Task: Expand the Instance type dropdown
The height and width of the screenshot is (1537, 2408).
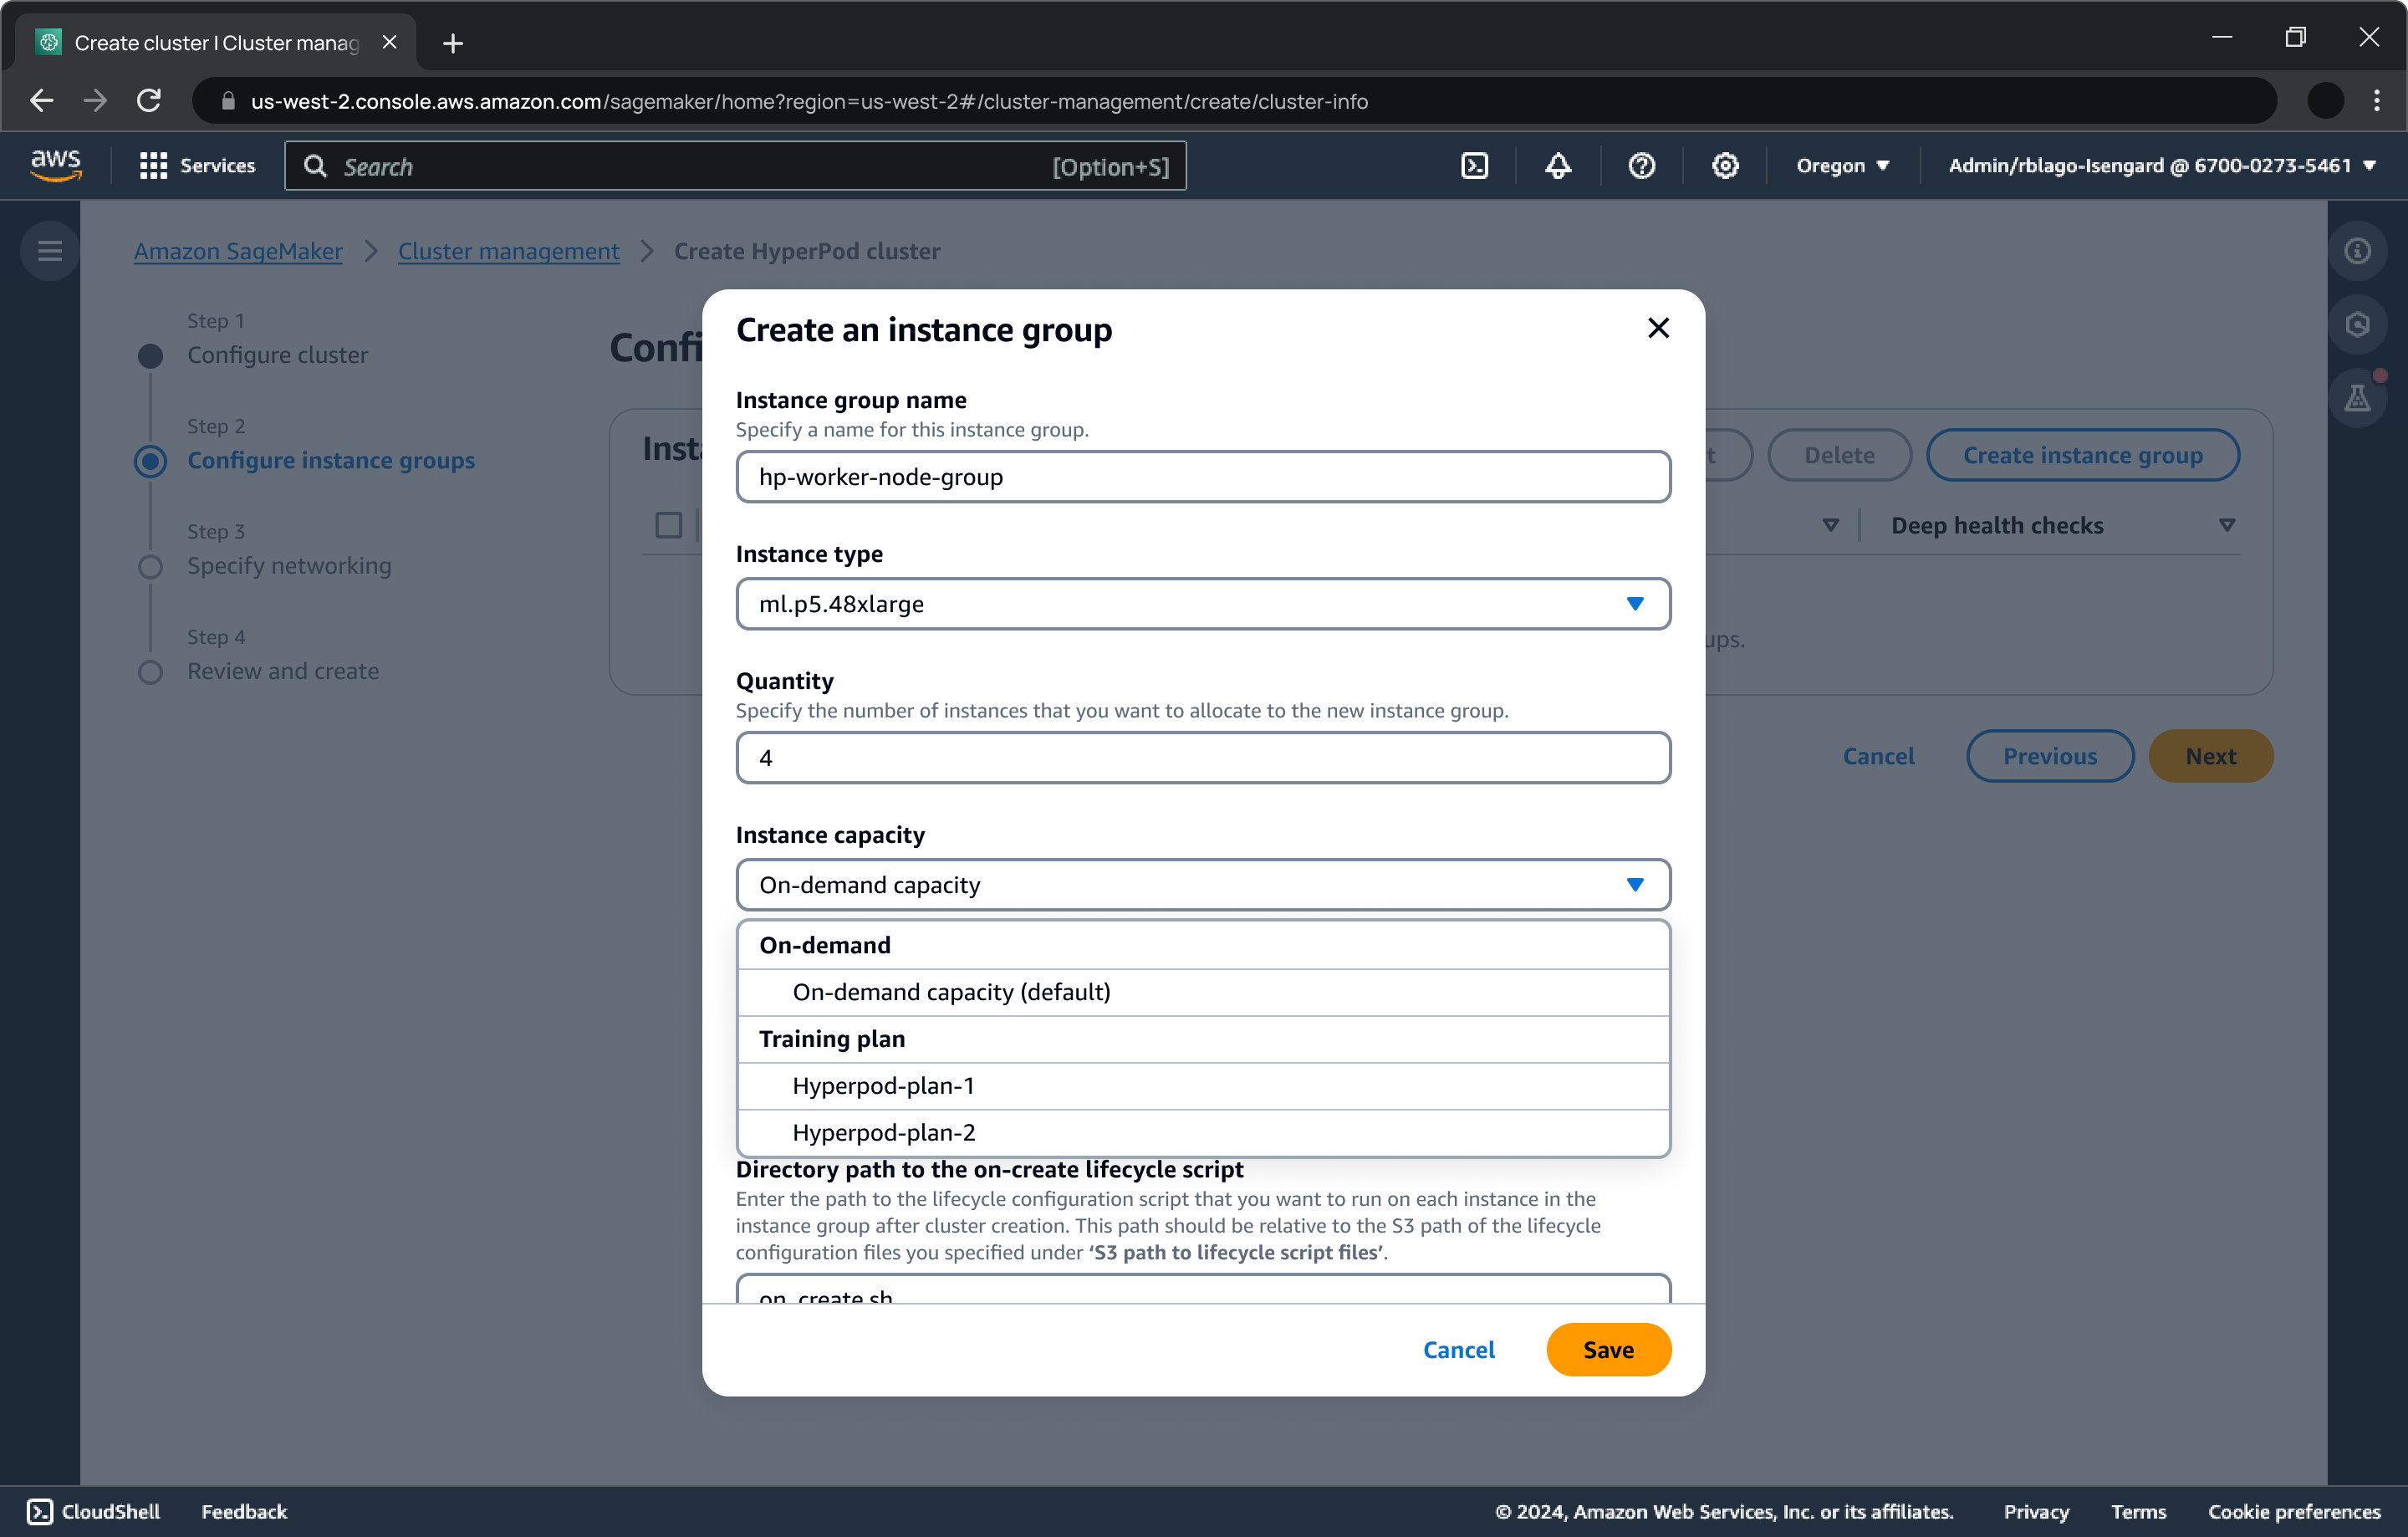Action: [x=1202, y=604]
